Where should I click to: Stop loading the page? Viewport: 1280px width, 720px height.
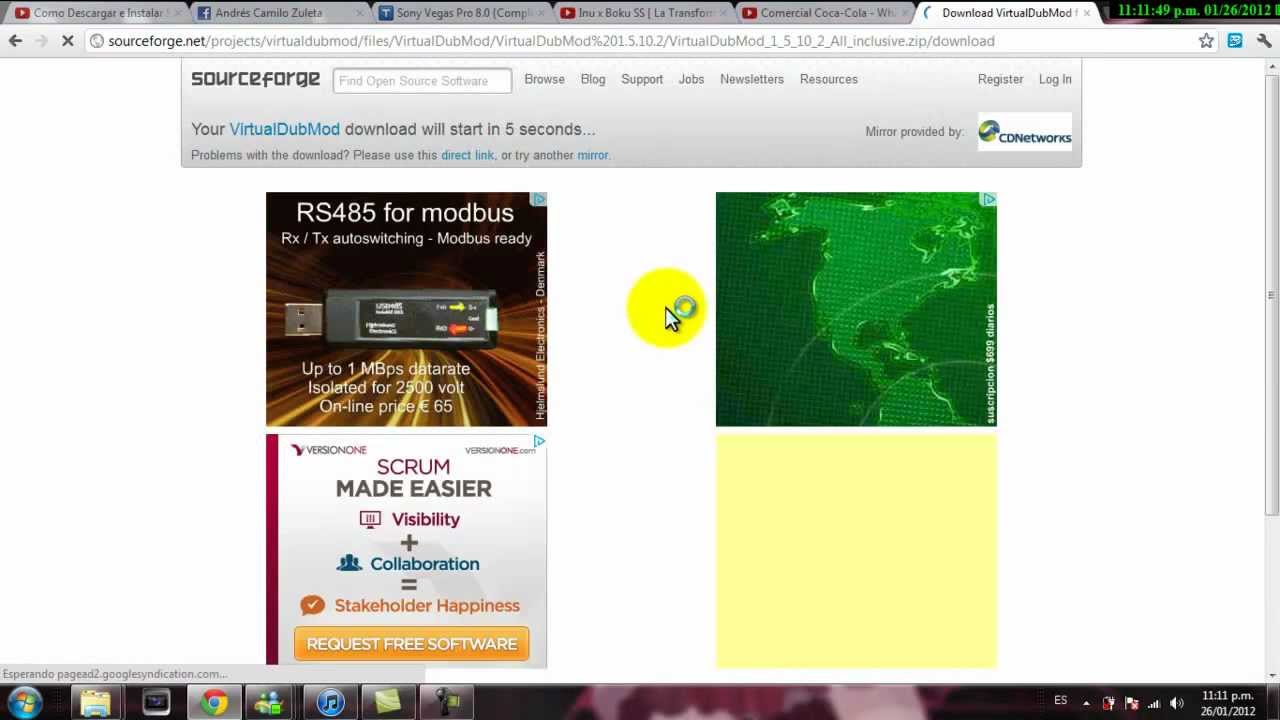click(67, 41)
